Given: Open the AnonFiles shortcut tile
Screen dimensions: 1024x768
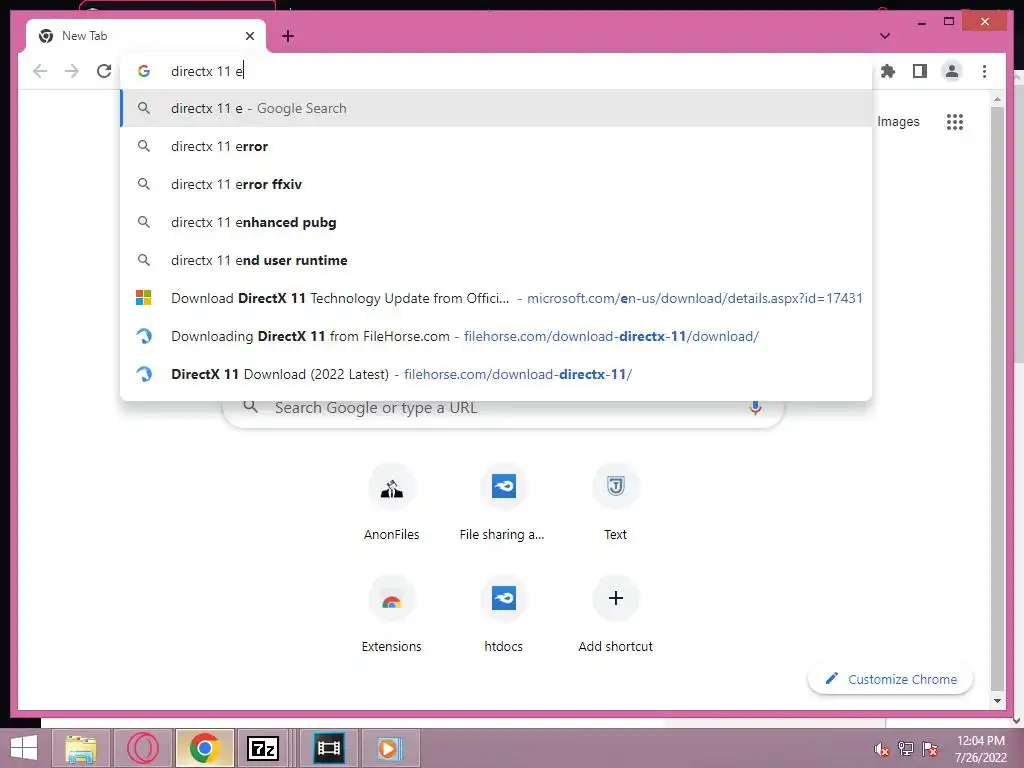Looking at the screenshot, I should coord(391,503).
